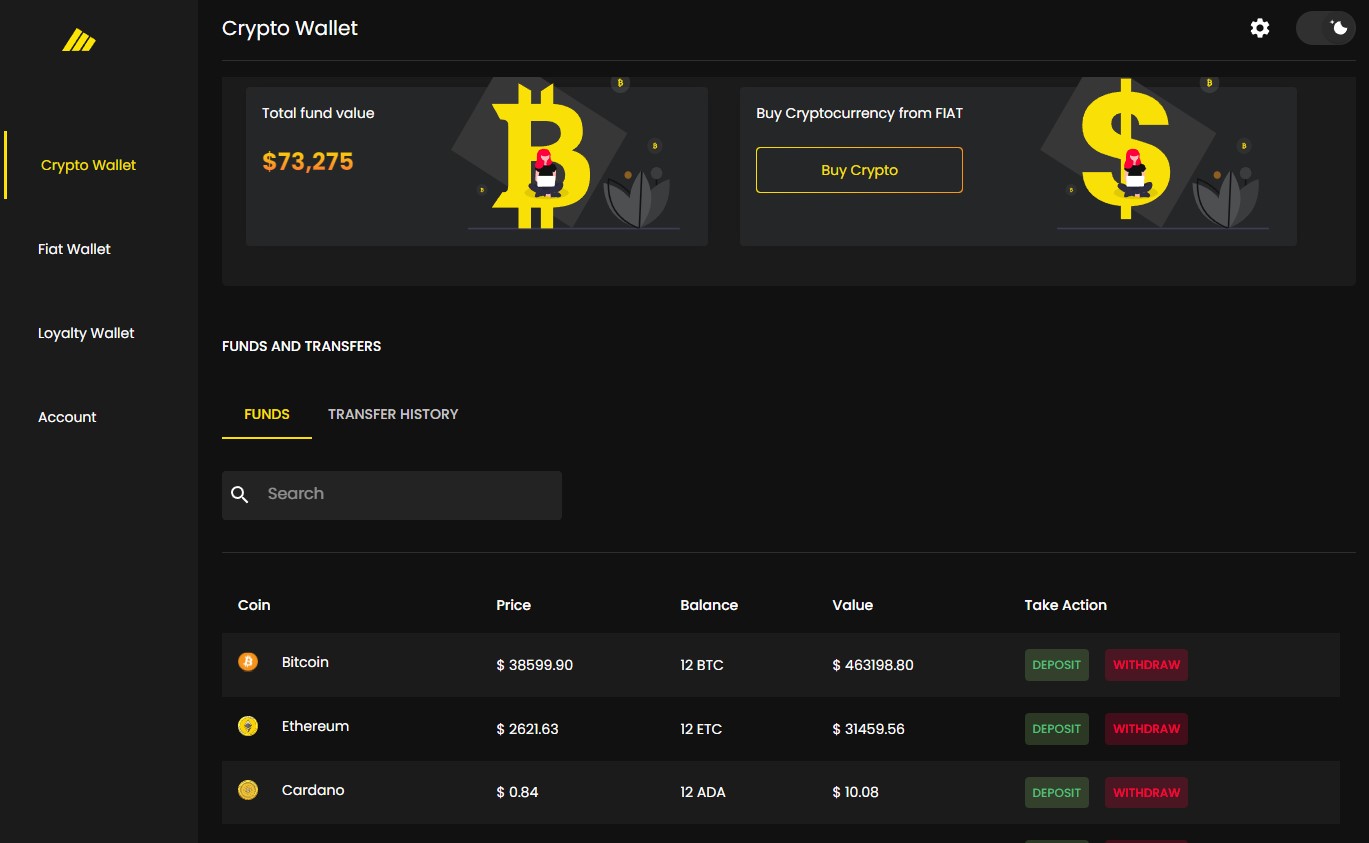Switch to Transfer History tab
Screen dimensions: 1369x843
coord(393,414)
